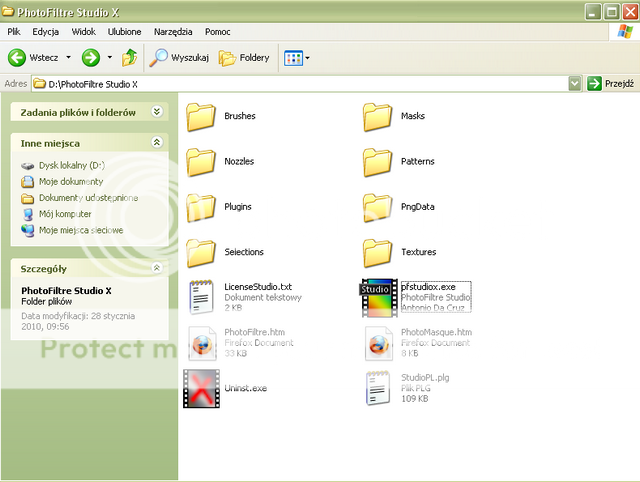Open the Brushes folder

202,116
